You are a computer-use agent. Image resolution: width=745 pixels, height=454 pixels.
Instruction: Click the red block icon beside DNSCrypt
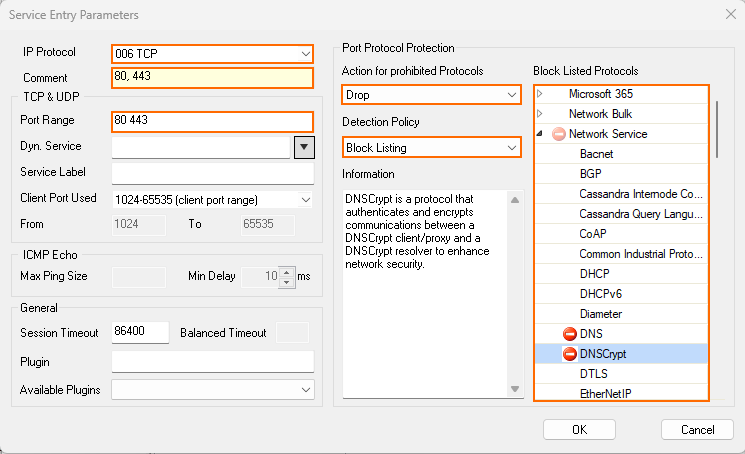(x=570, y=353)
